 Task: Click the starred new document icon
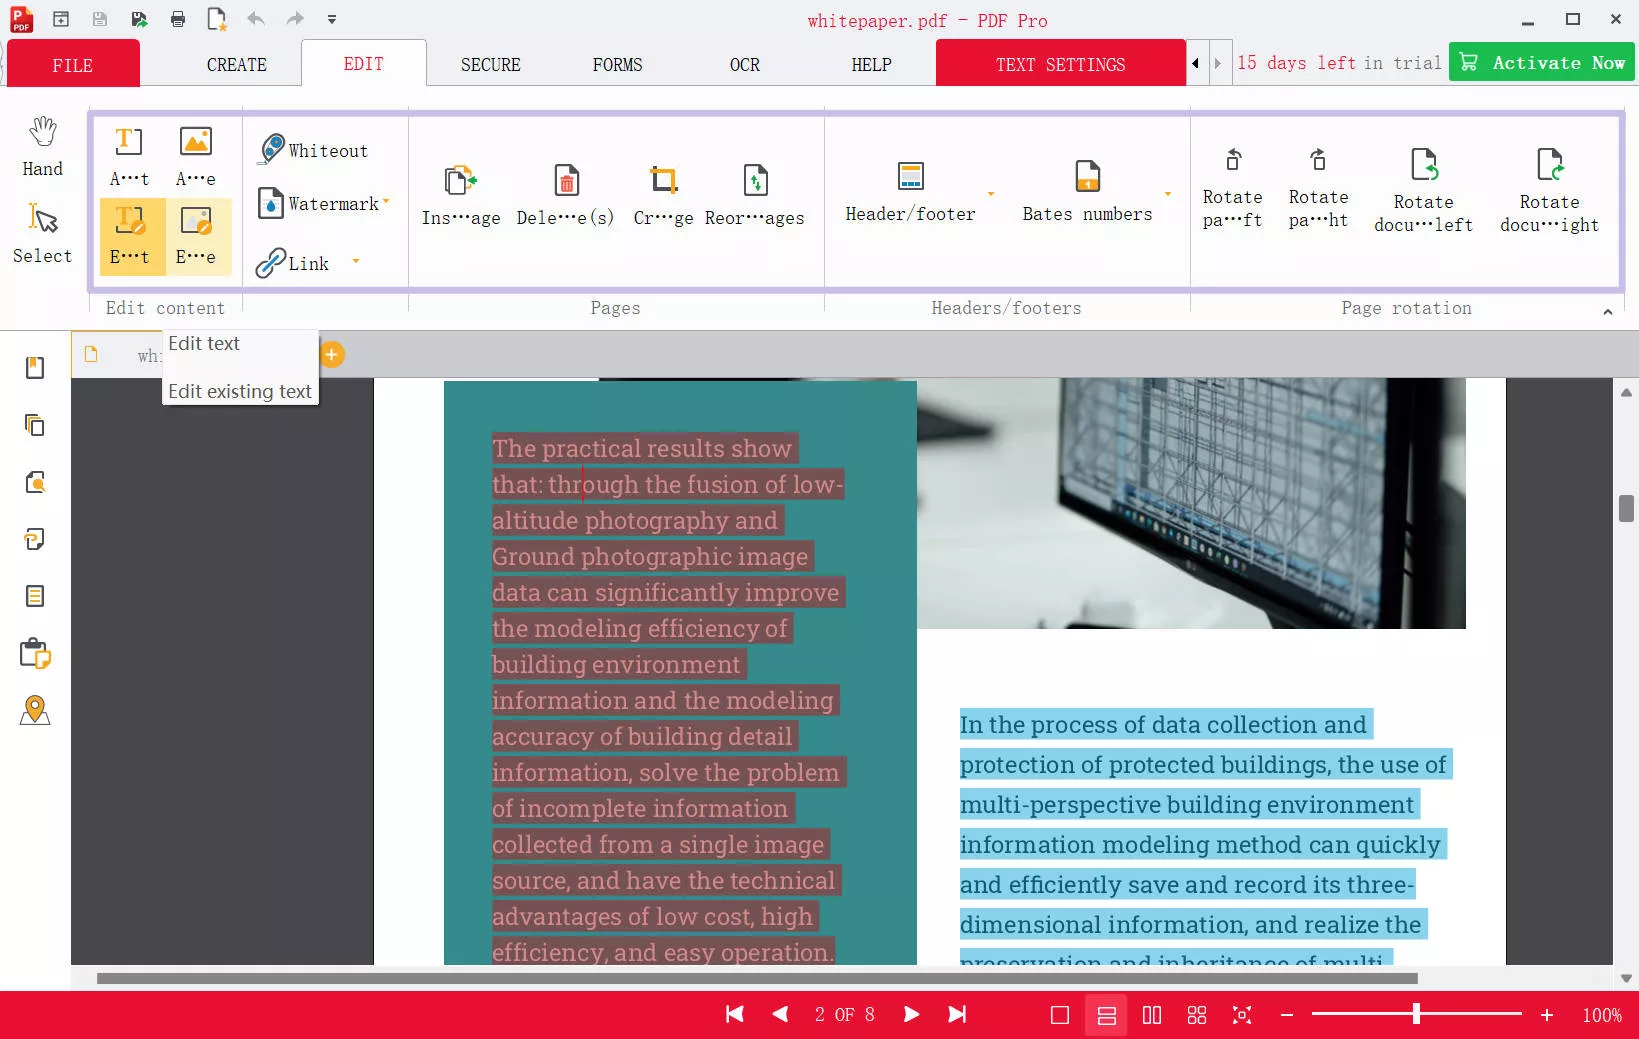[x=217, y=19]
